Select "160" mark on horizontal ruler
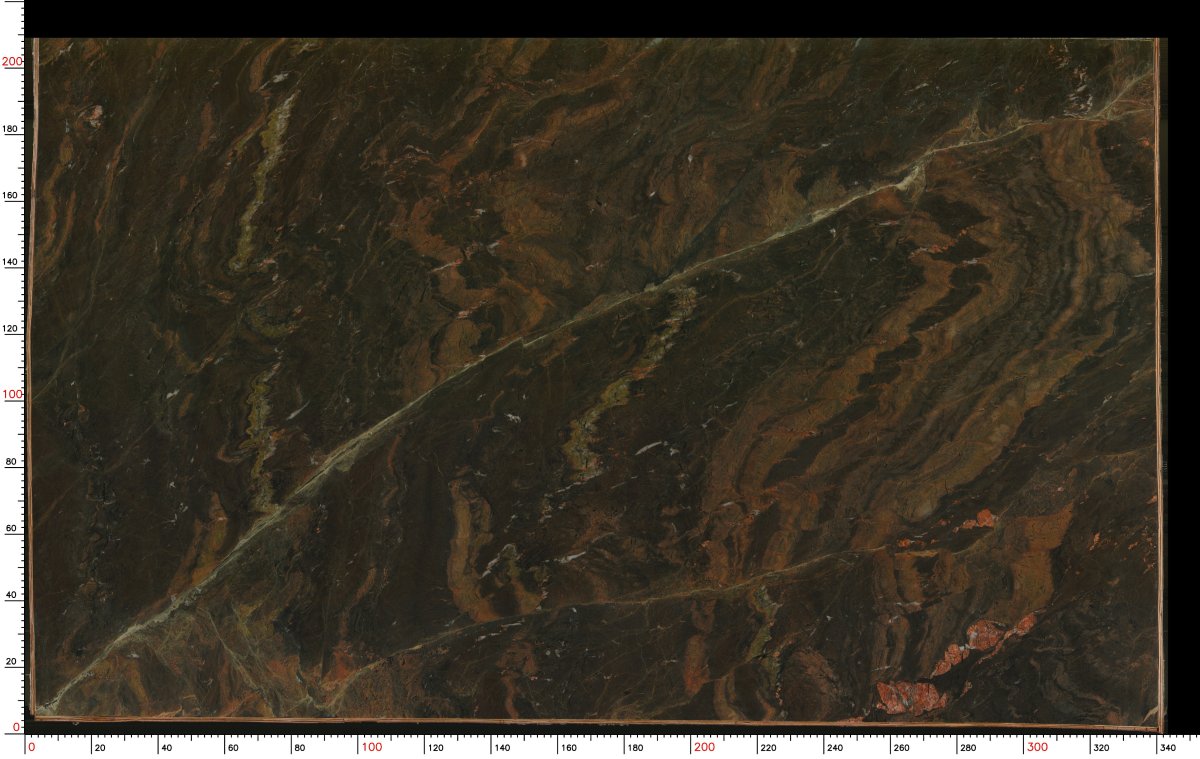The image size is (1200, 759). click(x=569, y=748)
